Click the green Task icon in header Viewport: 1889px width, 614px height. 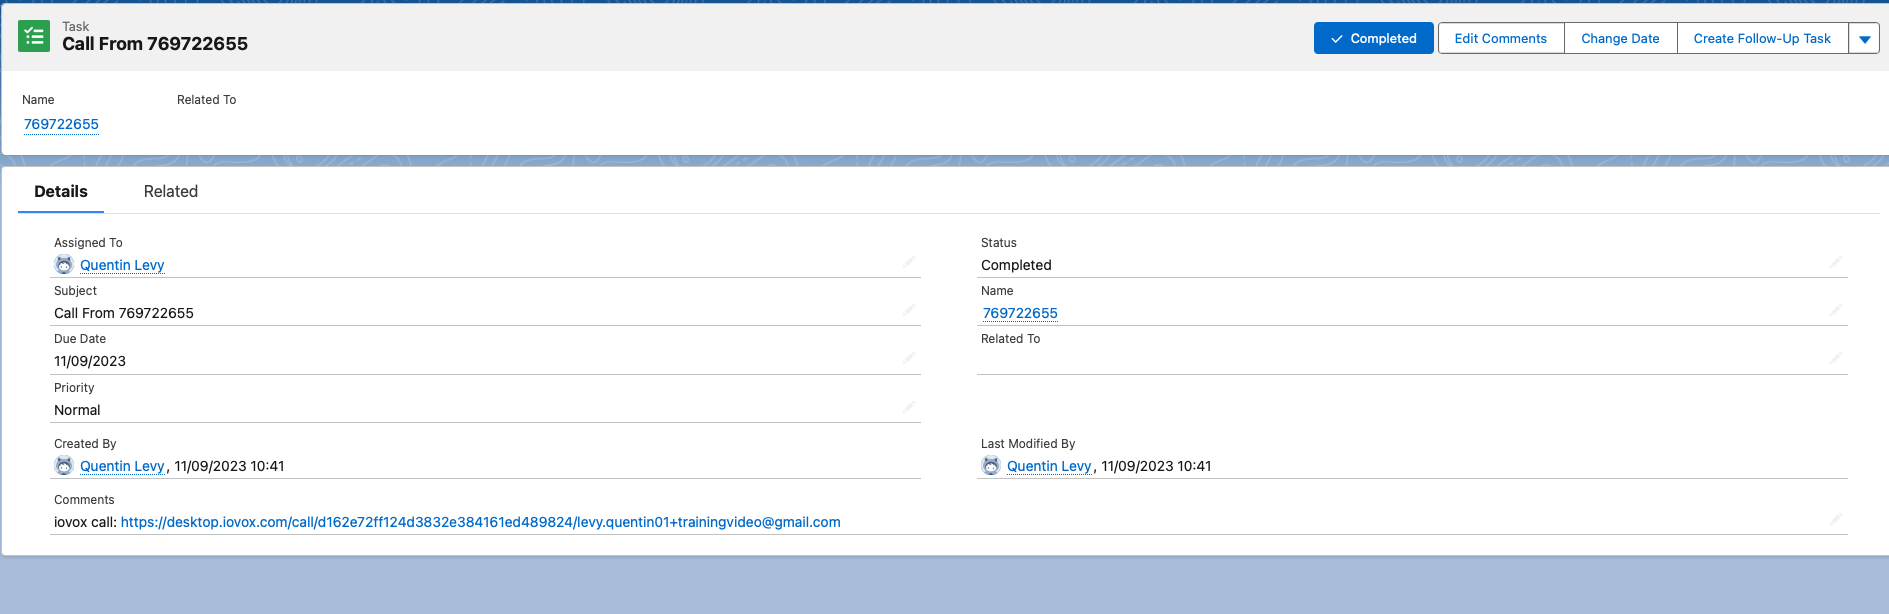click(x=34, y=37)
